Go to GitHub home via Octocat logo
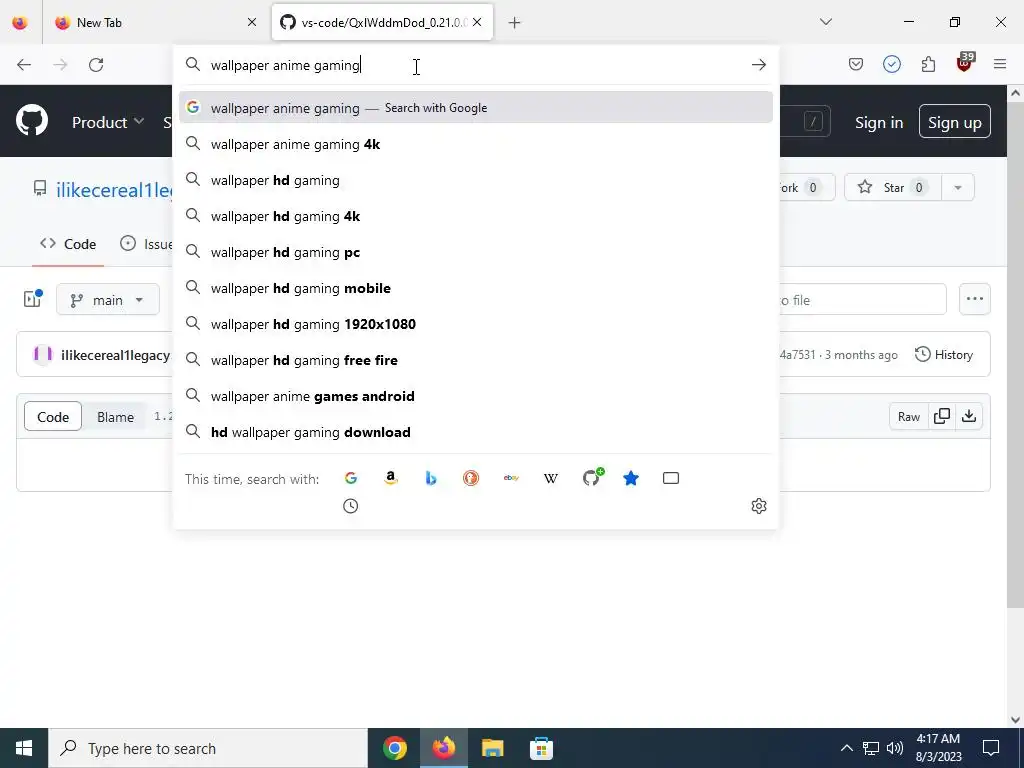This screenshot has height=768, width=1024. coord(32,120)
